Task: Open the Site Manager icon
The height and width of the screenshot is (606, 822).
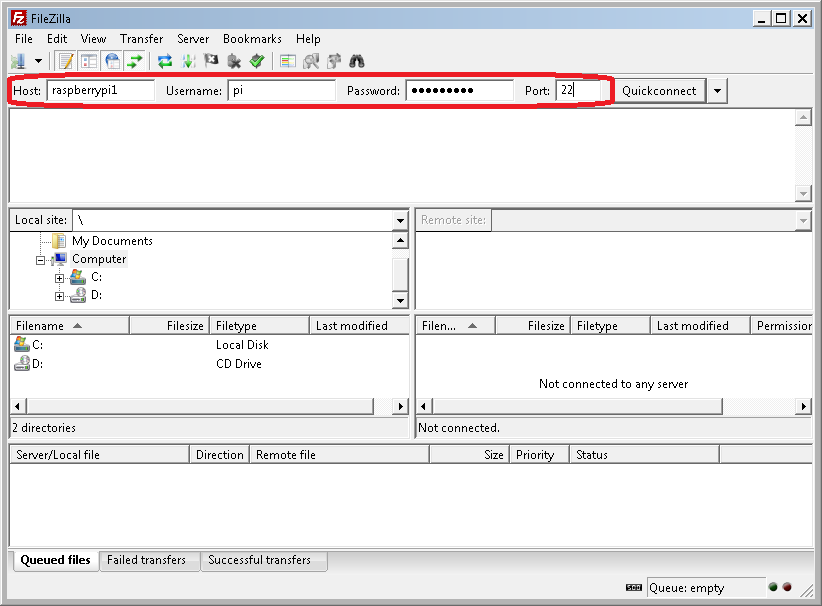Action: [19, 61]
